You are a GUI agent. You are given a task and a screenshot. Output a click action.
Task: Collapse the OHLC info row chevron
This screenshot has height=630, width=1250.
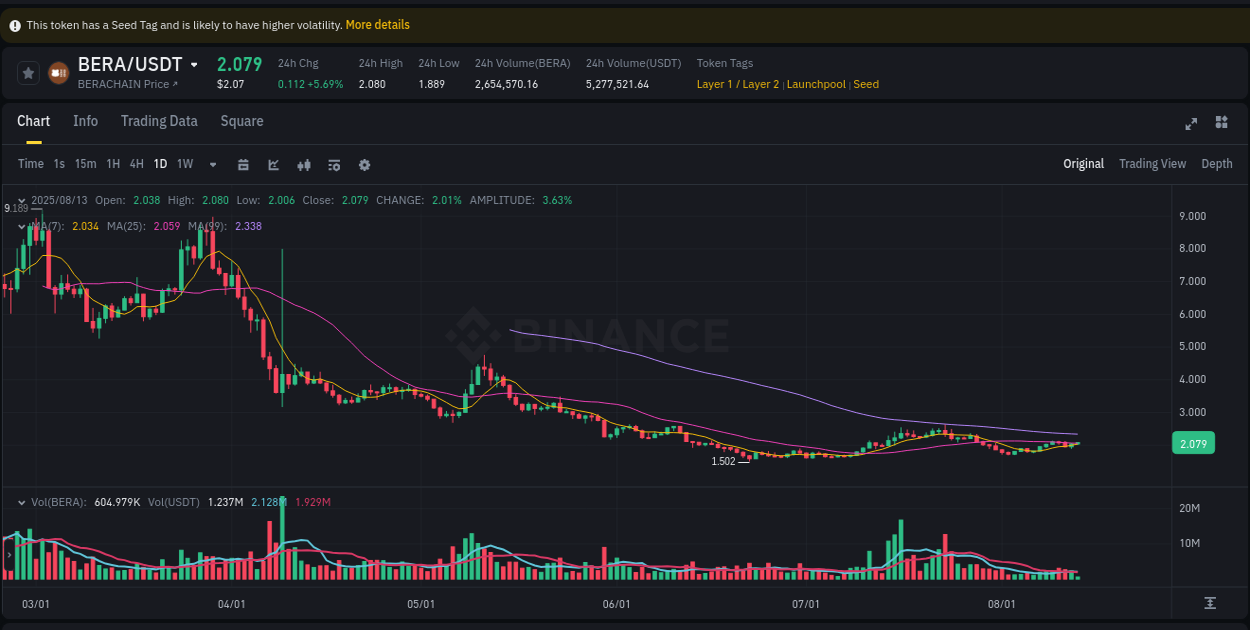click(23, 199)
